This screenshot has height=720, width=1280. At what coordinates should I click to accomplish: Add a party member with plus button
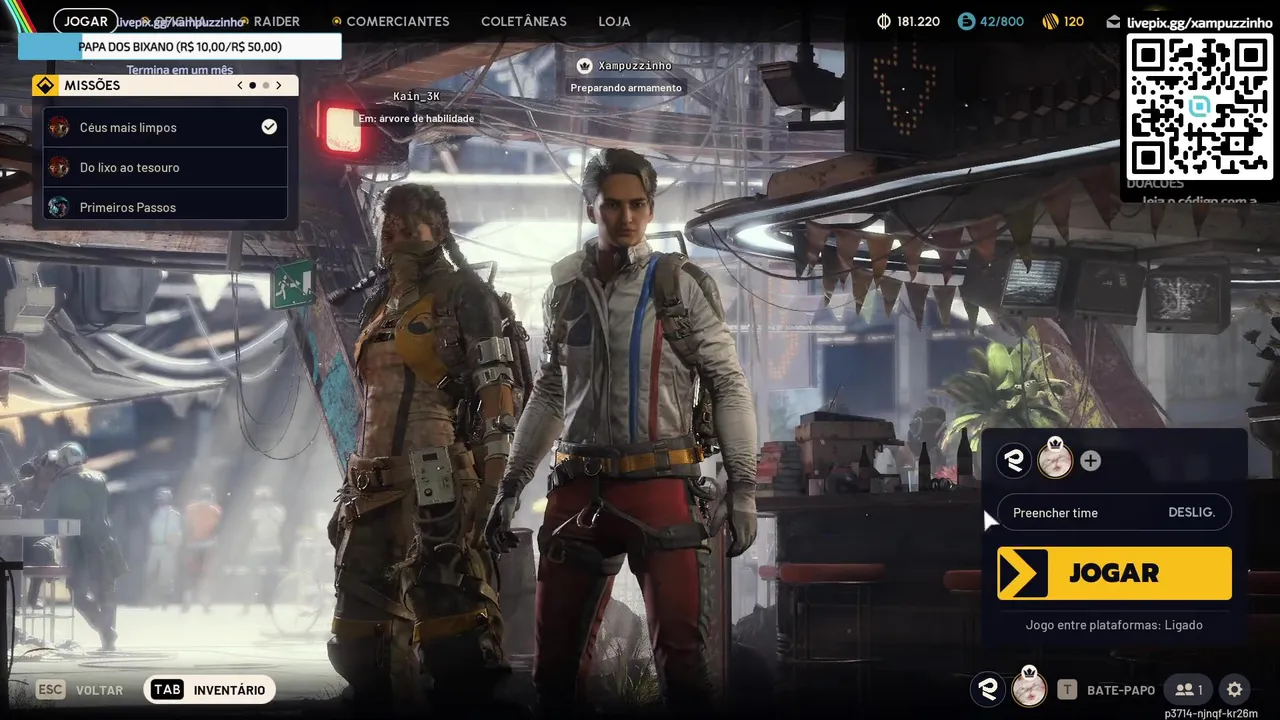tap(1091, 461)
